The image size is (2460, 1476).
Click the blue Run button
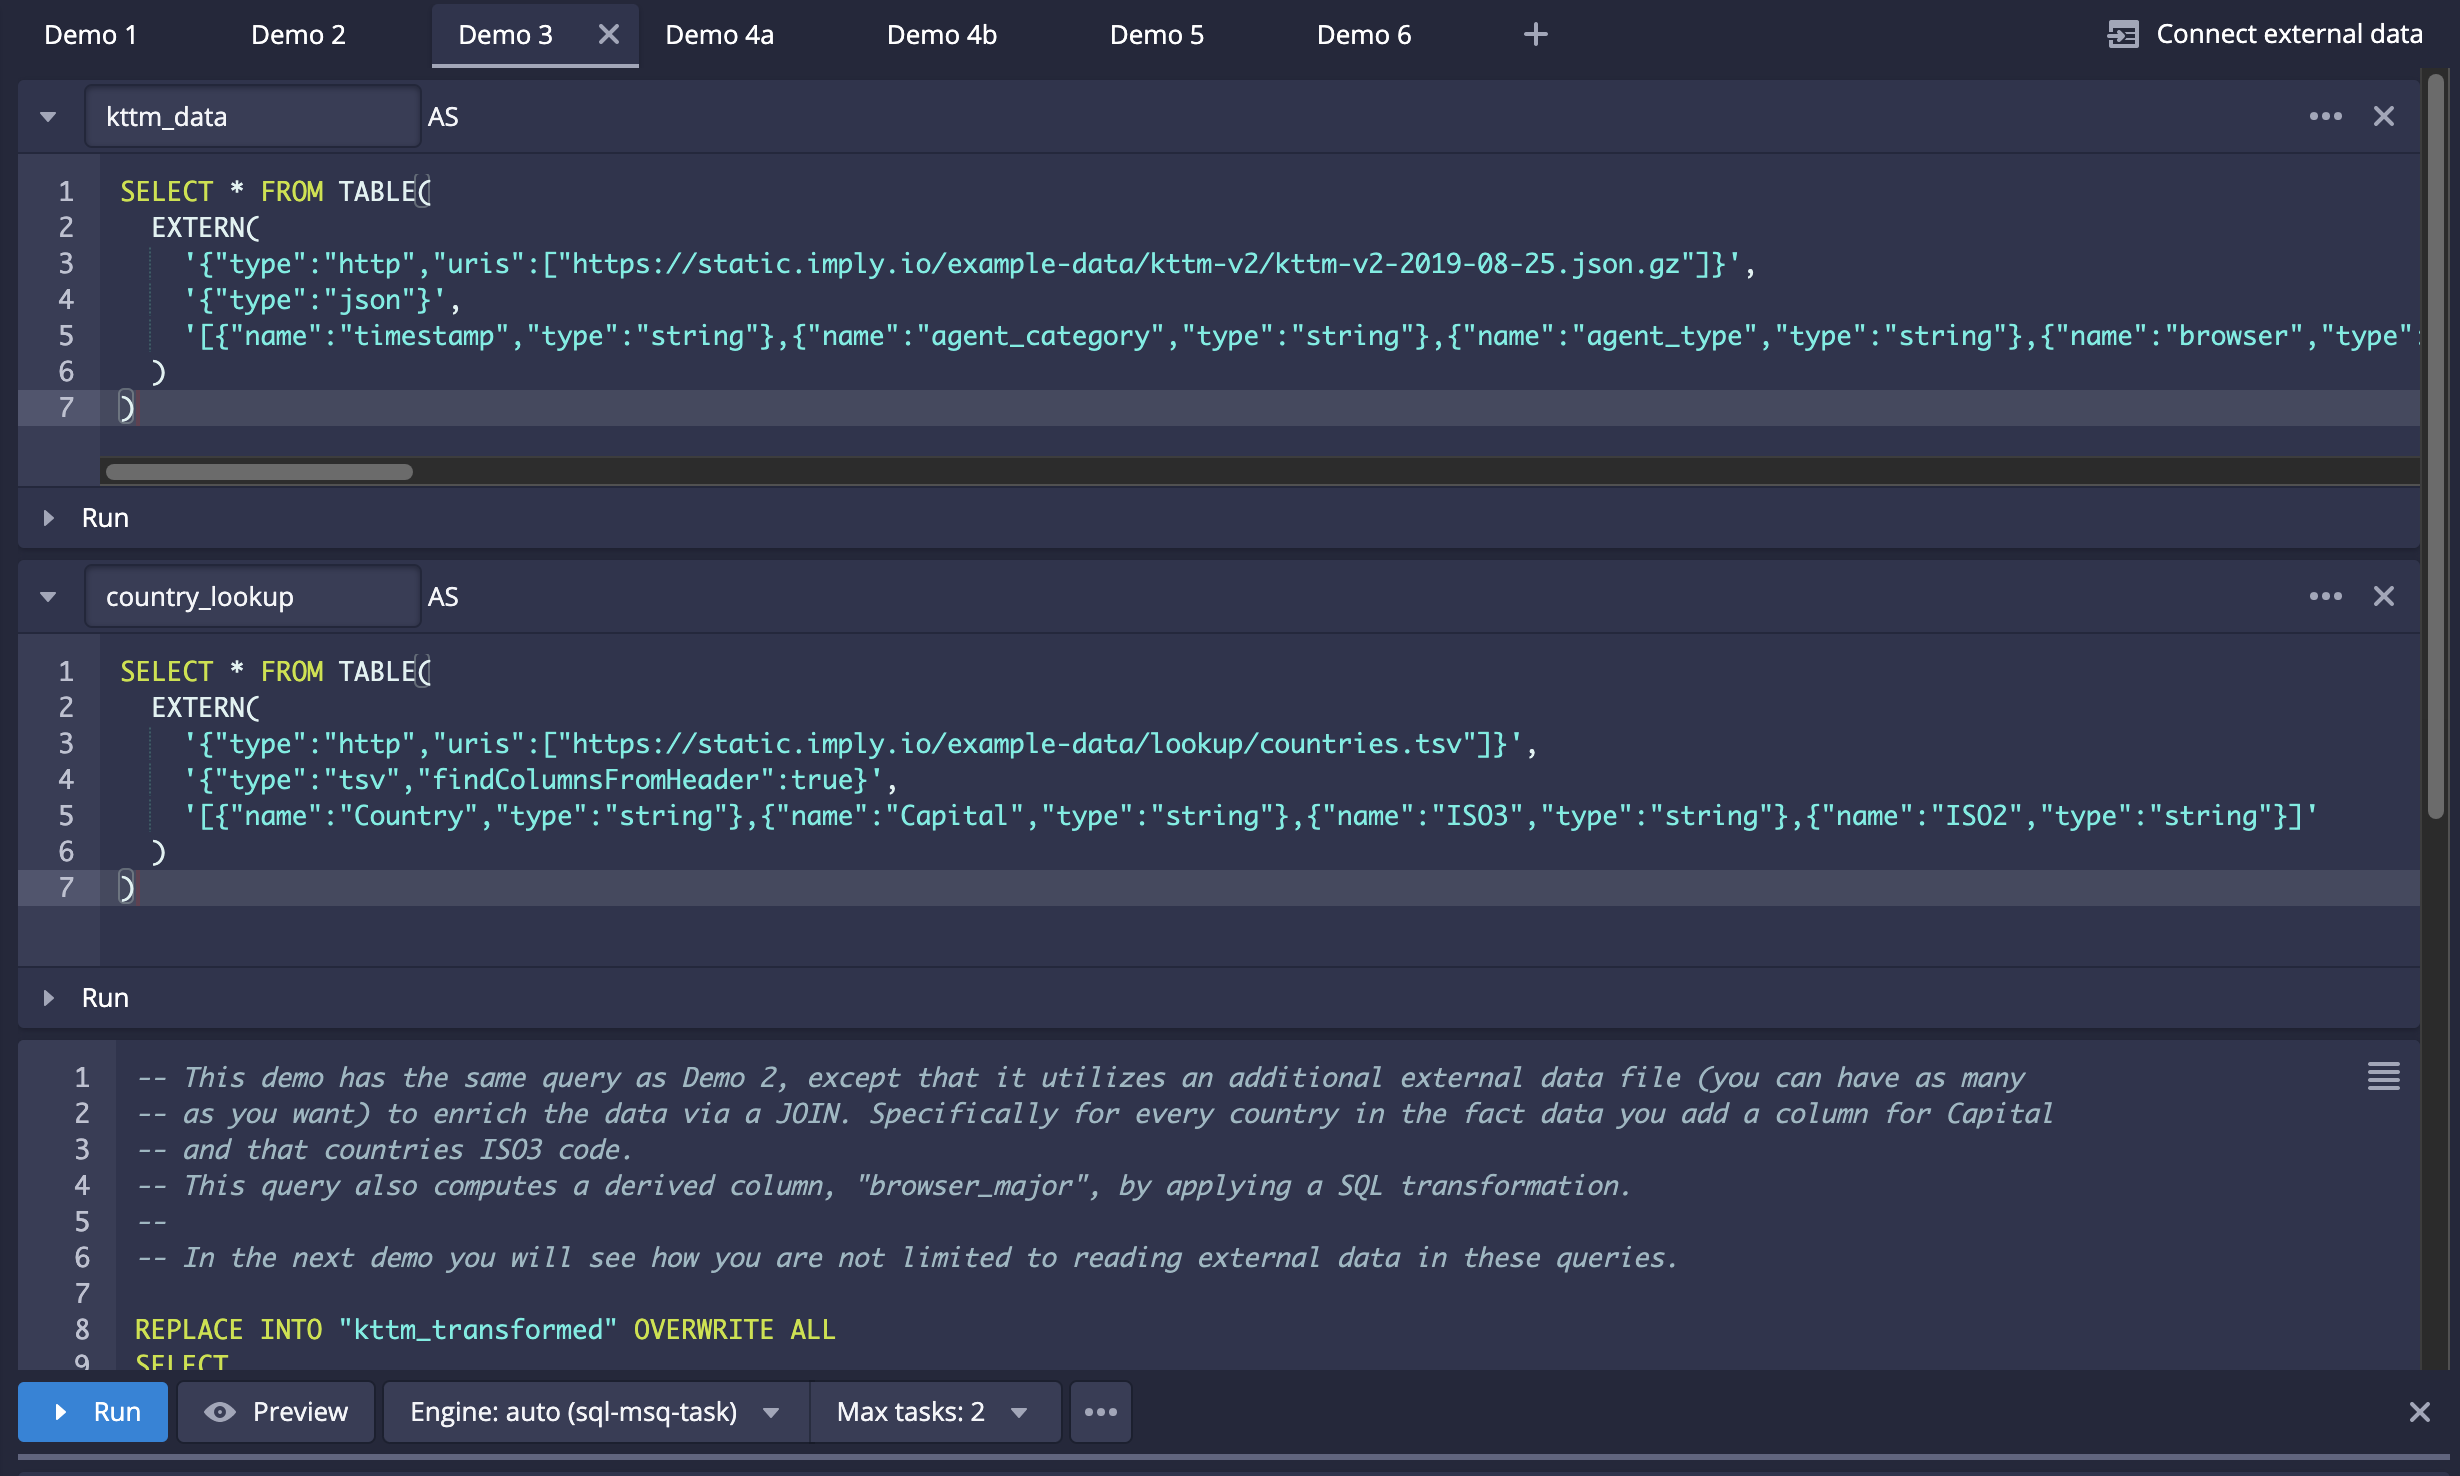click(93, 1412)
